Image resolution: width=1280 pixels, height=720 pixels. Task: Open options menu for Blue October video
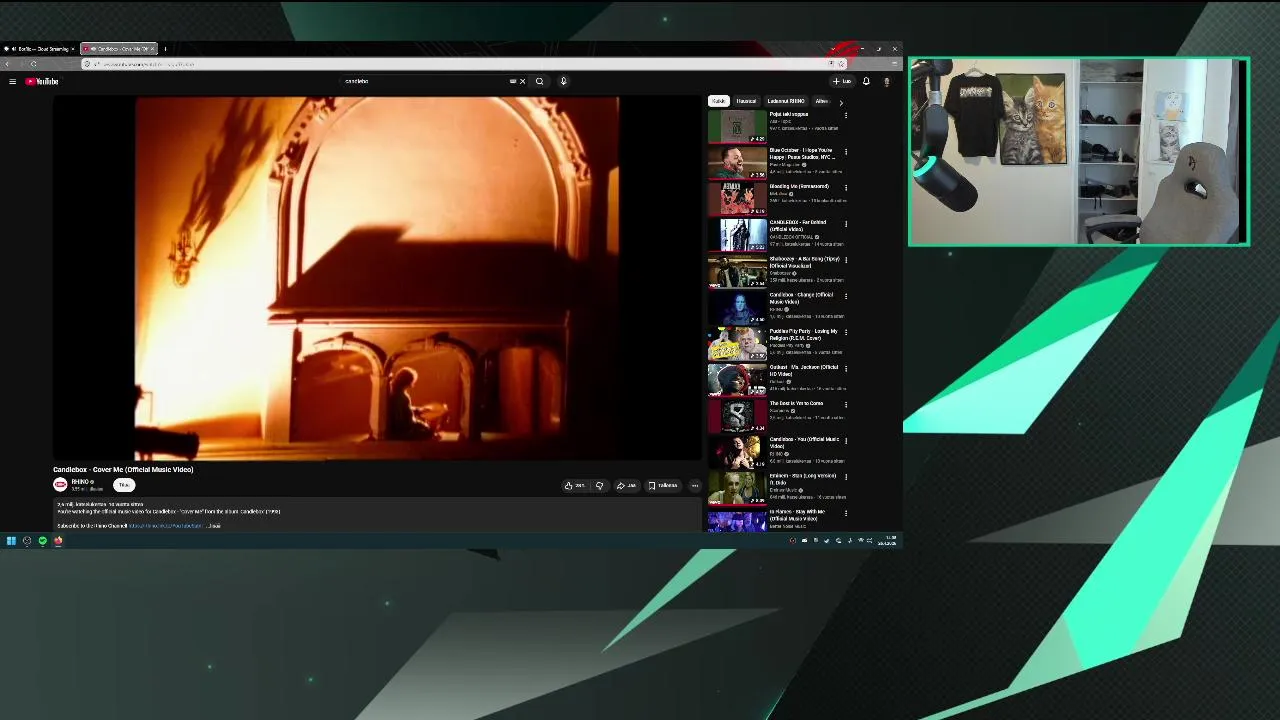point(846,152)
